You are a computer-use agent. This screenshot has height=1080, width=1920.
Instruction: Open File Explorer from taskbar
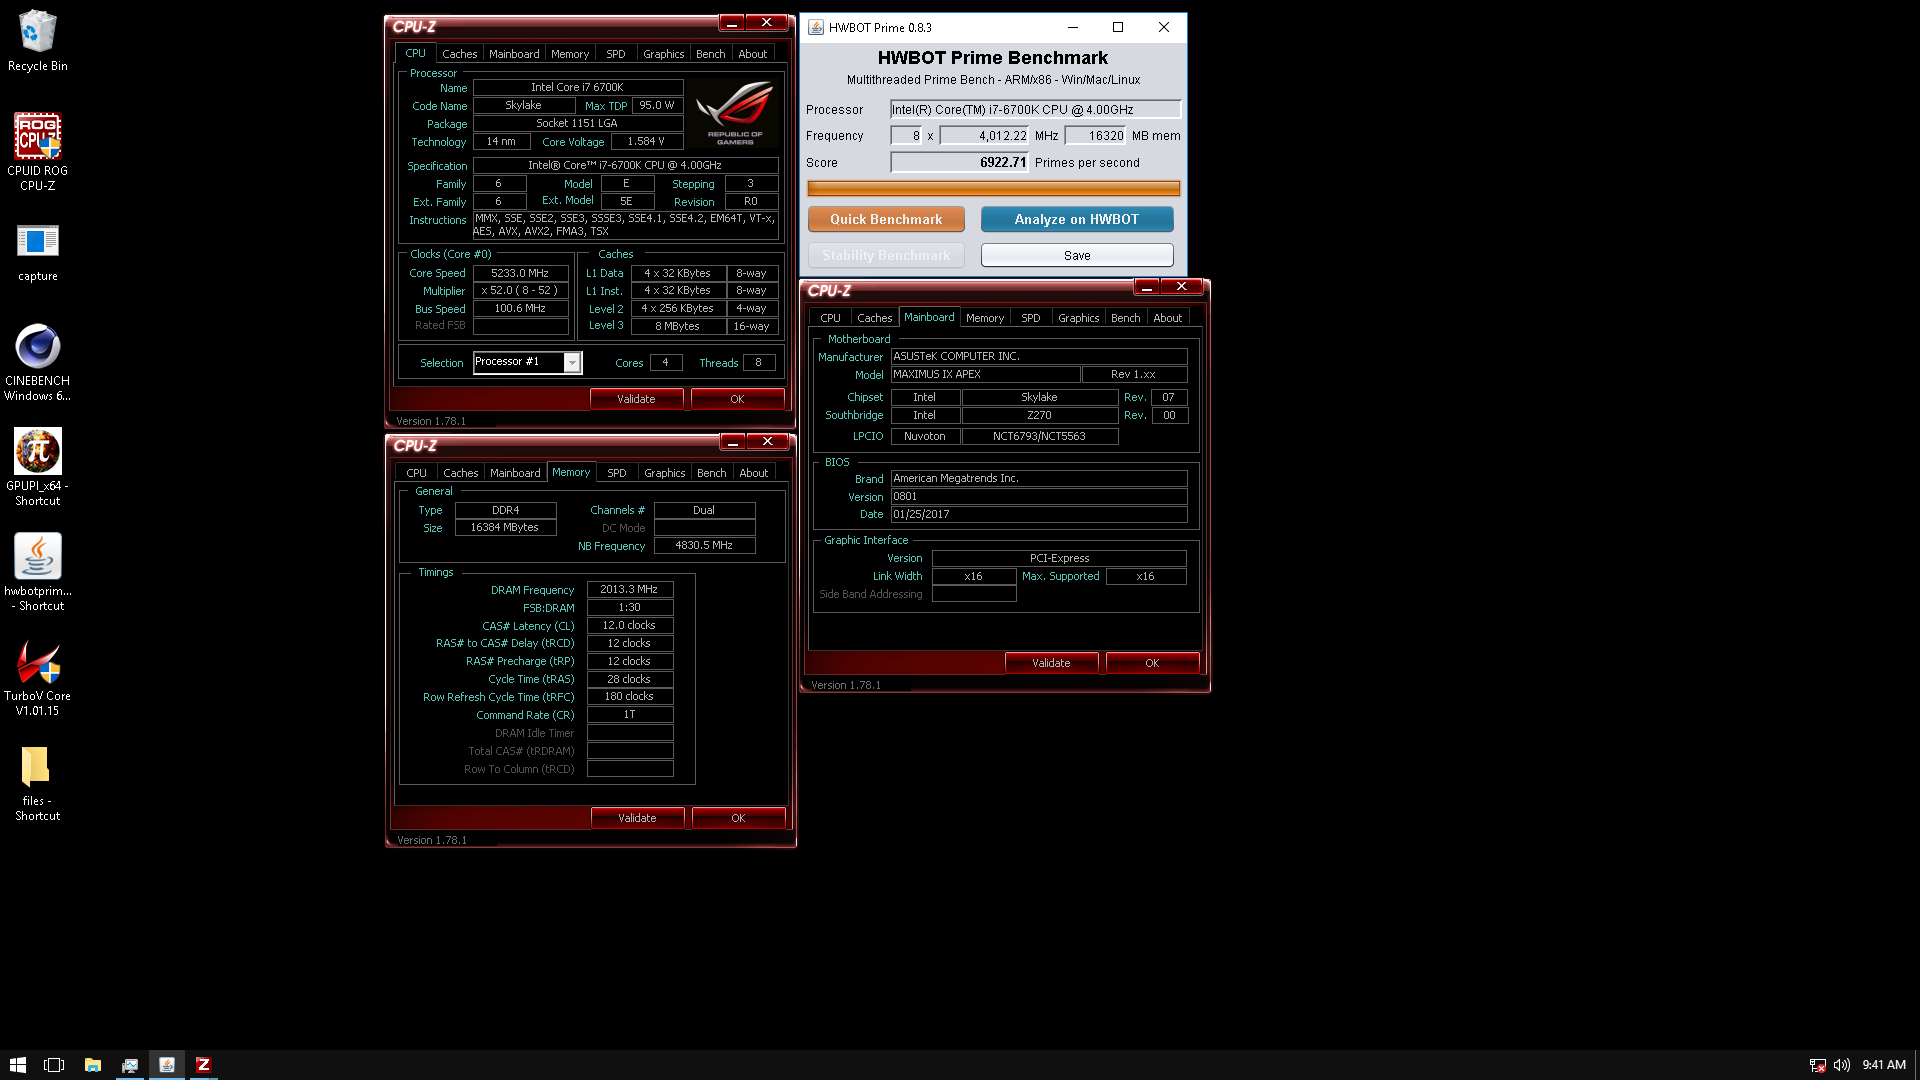[x=92, y=1065]
